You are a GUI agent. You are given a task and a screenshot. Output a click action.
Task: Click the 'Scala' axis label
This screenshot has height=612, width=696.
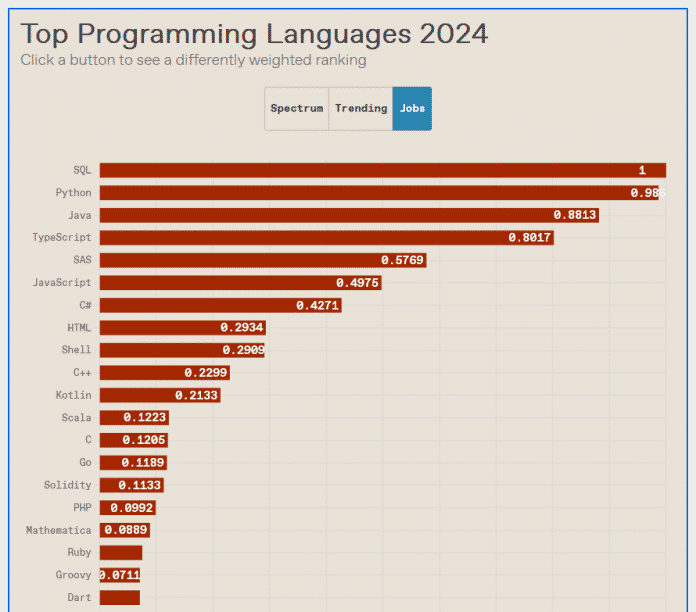click(76, 418)
